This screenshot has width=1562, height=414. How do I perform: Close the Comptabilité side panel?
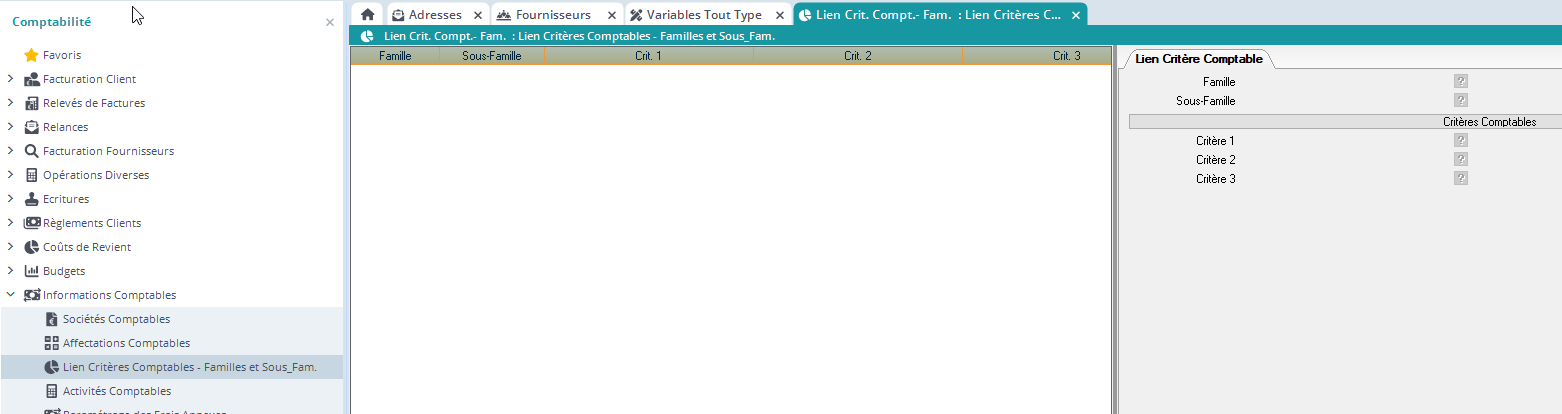coord(330,22)
